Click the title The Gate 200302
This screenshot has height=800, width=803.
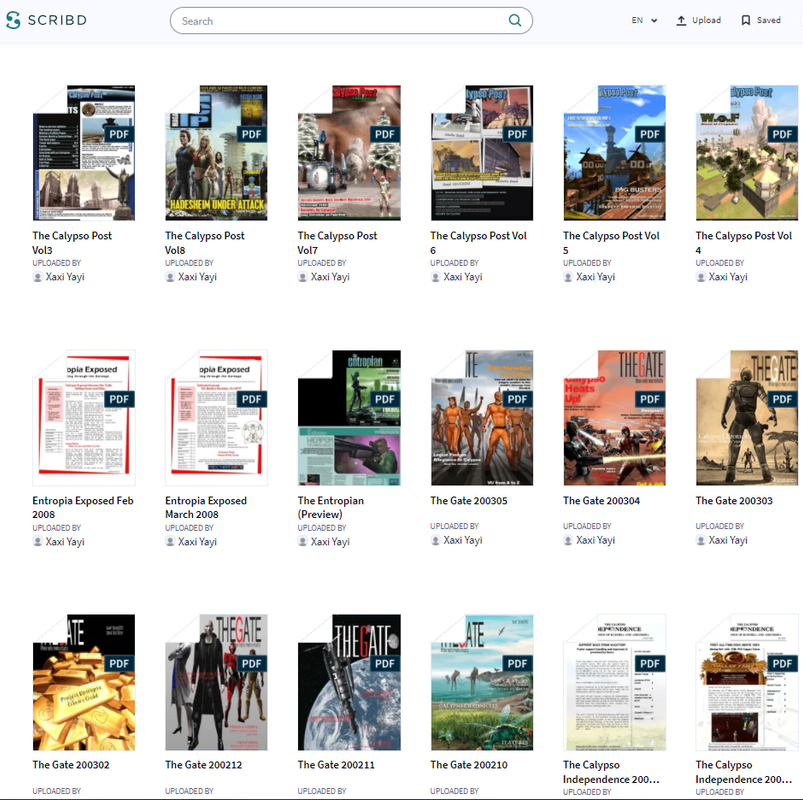click(71, 765)
